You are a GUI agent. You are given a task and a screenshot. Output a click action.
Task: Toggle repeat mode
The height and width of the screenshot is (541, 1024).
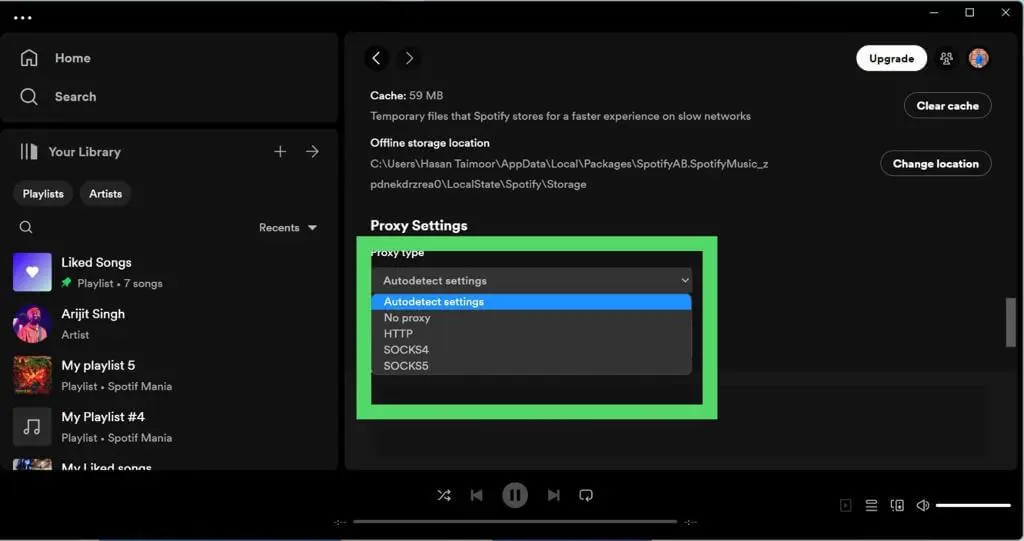click(586, 495)
